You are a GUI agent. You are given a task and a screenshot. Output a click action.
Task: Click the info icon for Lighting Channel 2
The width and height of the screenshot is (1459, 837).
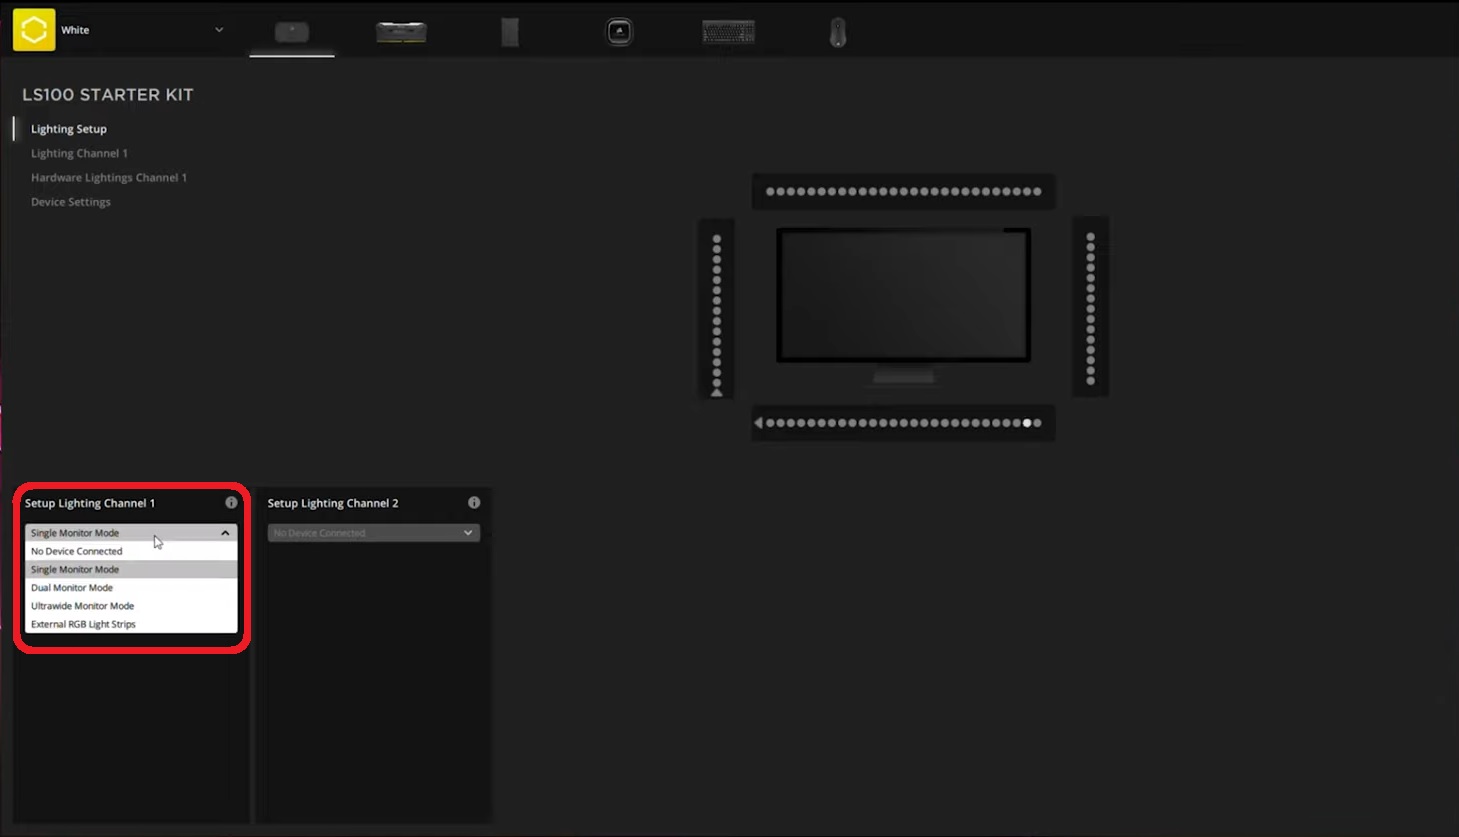tap(474, 503)
